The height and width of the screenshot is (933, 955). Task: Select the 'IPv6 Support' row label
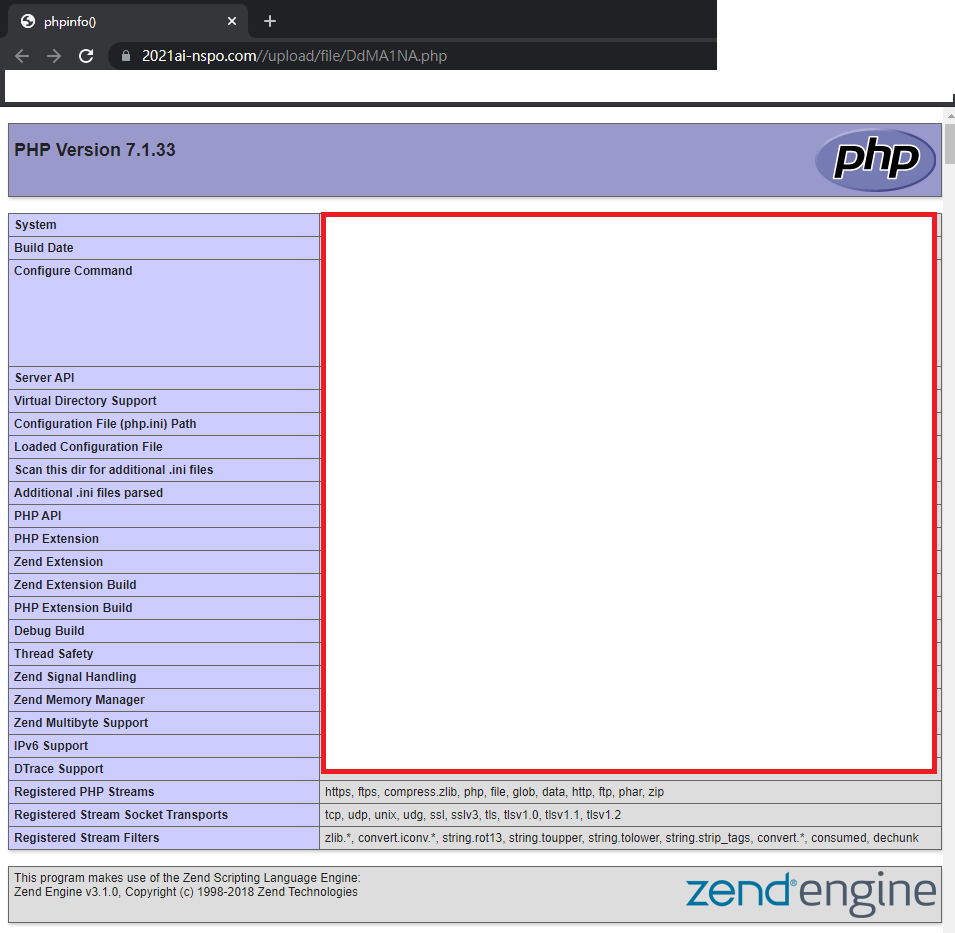click(51, 746)
